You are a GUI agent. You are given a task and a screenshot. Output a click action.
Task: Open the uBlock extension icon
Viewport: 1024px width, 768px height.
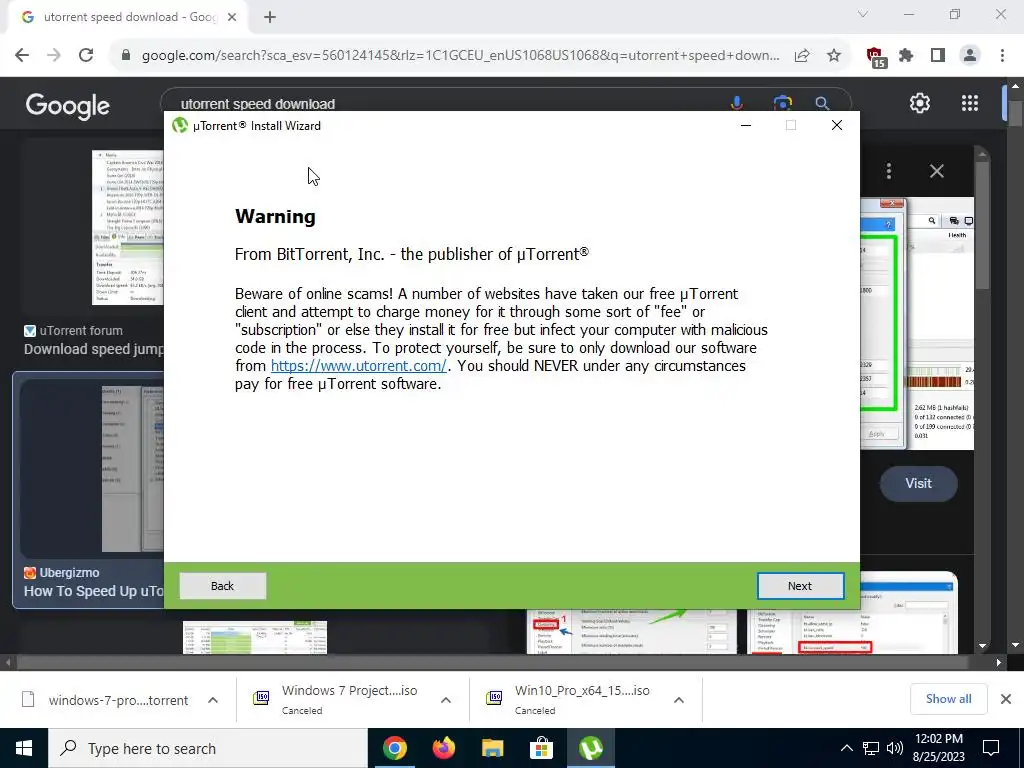[876, 57]
